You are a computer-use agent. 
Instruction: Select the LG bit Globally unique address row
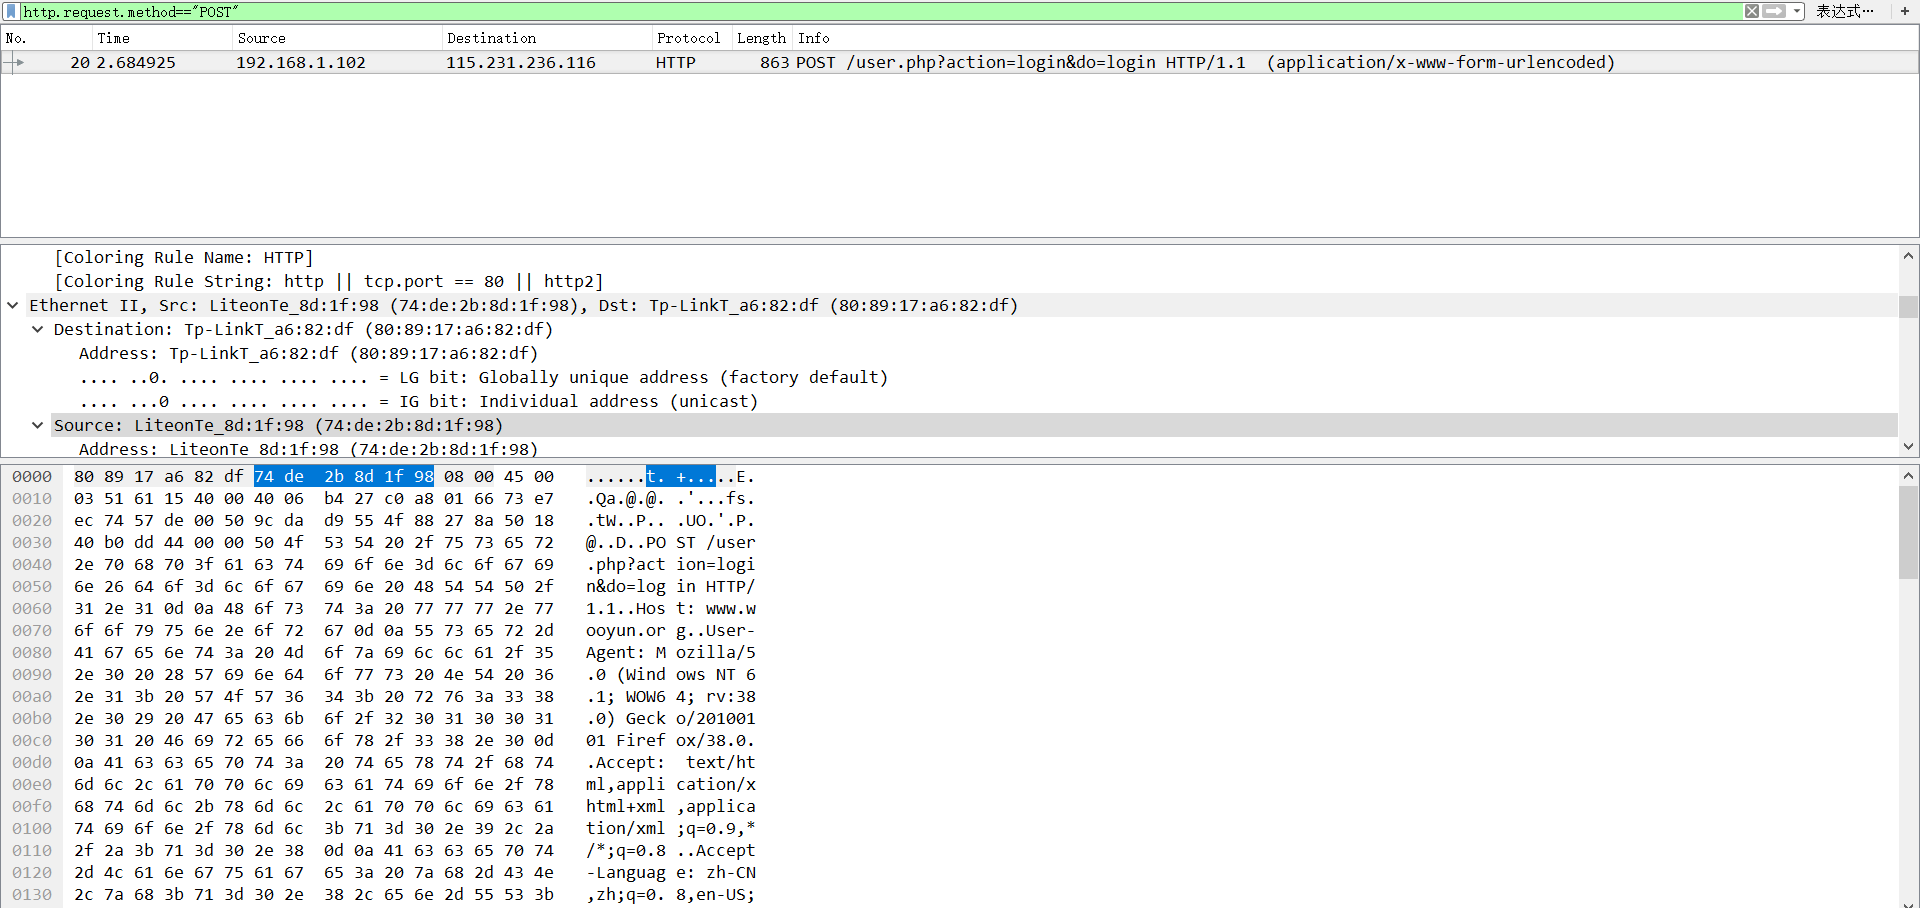[x=484, y=377]
